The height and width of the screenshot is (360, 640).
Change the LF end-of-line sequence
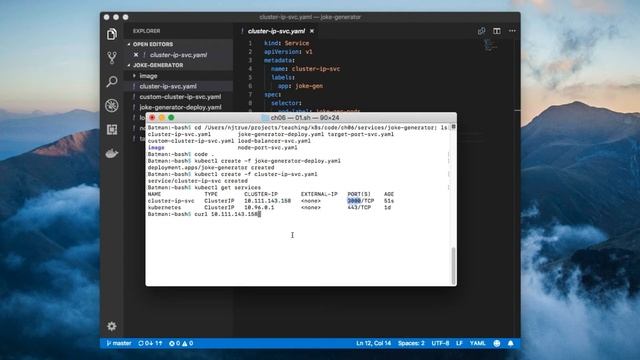coord(459,343)
